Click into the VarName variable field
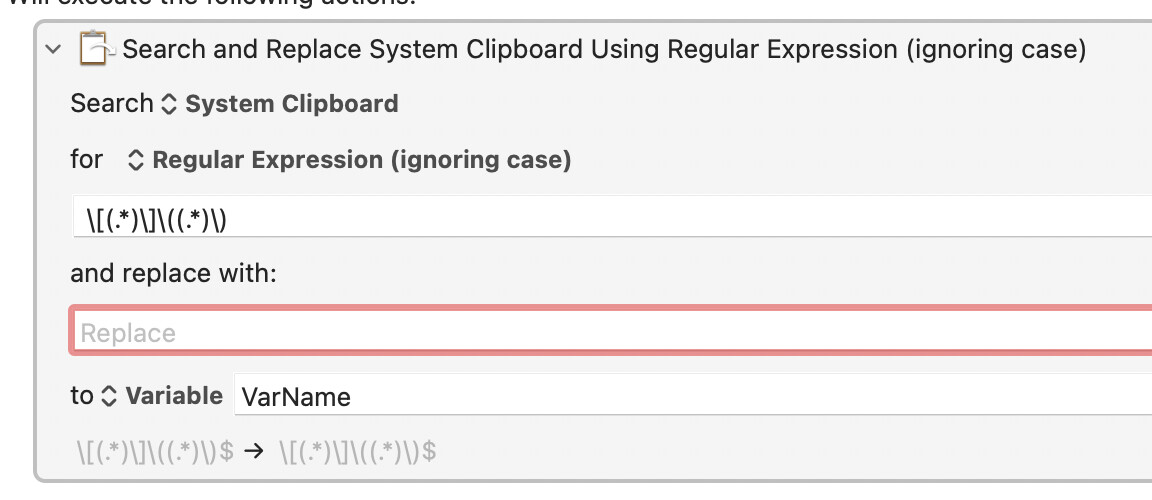Viewport: 1152px width, 500px height. 693,395
